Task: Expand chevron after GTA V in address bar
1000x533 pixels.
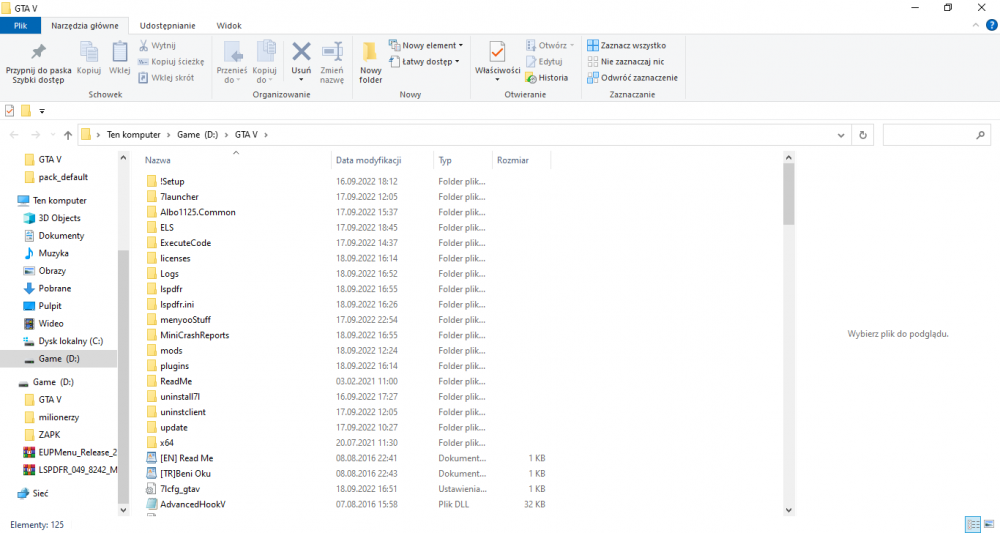Action: pos(266,135)
